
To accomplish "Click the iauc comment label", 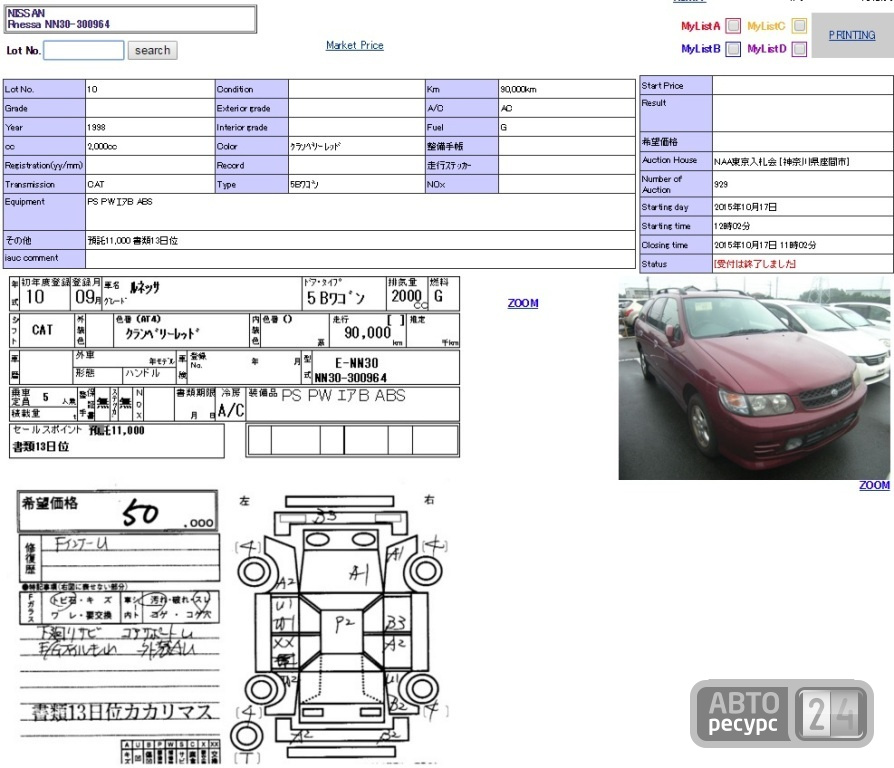I will tap(31, 258).
